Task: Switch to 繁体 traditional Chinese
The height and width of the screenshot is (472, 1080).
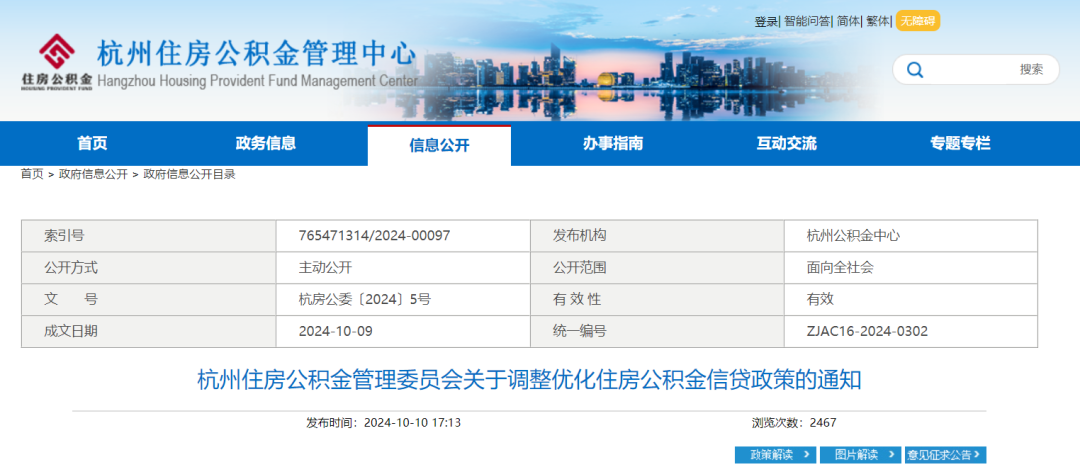Action: click(x=878, y=21)
